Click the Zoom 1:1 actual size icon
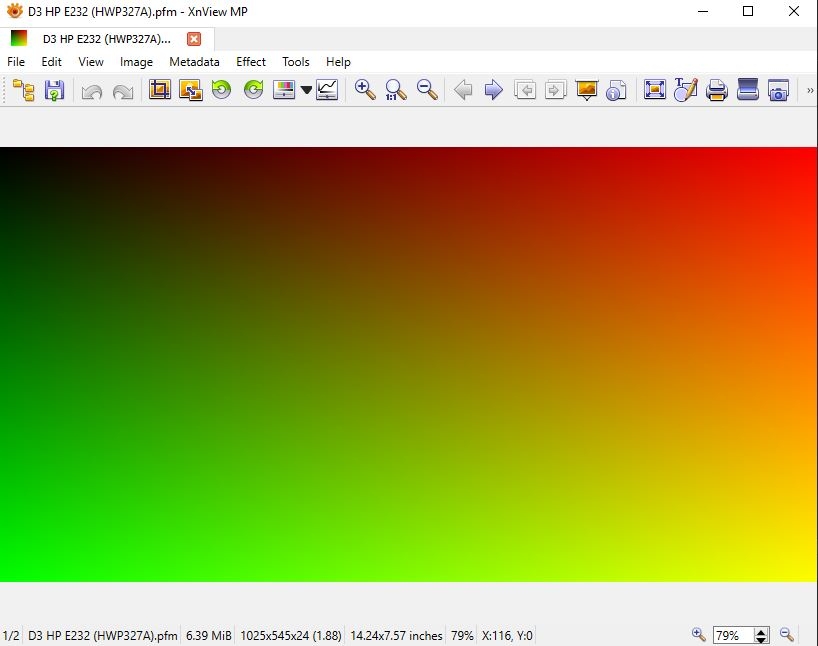This screenshot has height=646, width=818. pyautogui.click(x=396, y=91)
